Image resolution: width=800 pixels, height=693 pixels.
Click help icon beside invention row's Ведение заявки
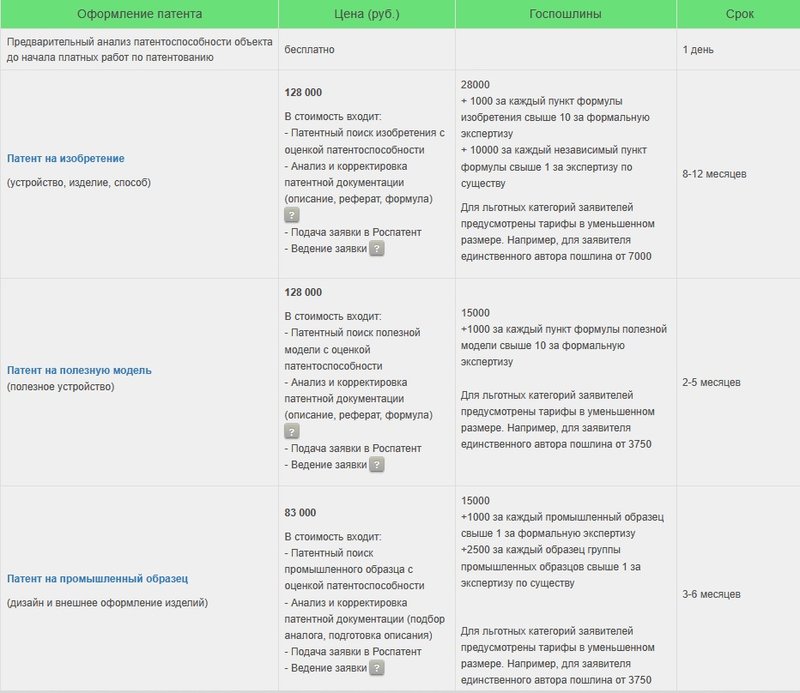[x=377, y=249]
